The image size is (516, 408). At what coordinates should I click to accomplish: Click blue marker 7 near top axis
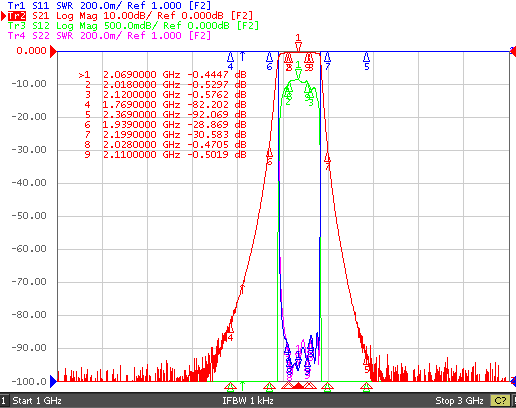(327, 61)
